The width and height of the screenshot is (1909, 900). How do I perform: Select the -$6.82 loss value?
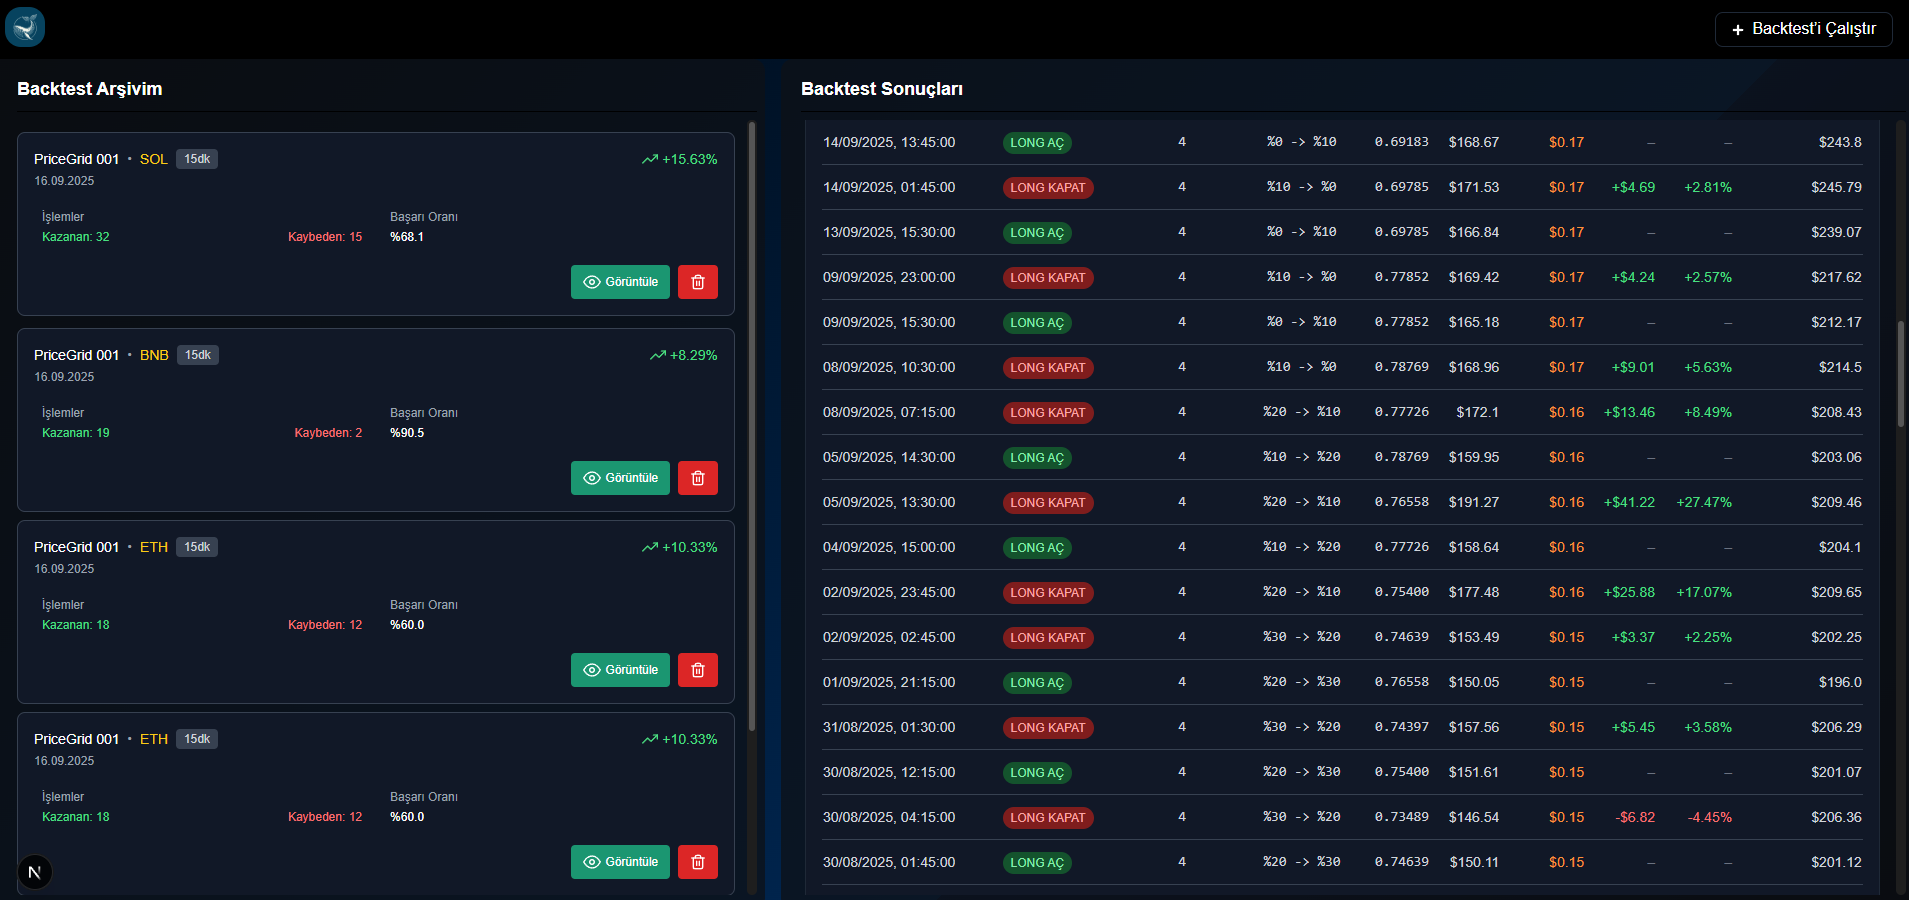[x=1635, y=817]
